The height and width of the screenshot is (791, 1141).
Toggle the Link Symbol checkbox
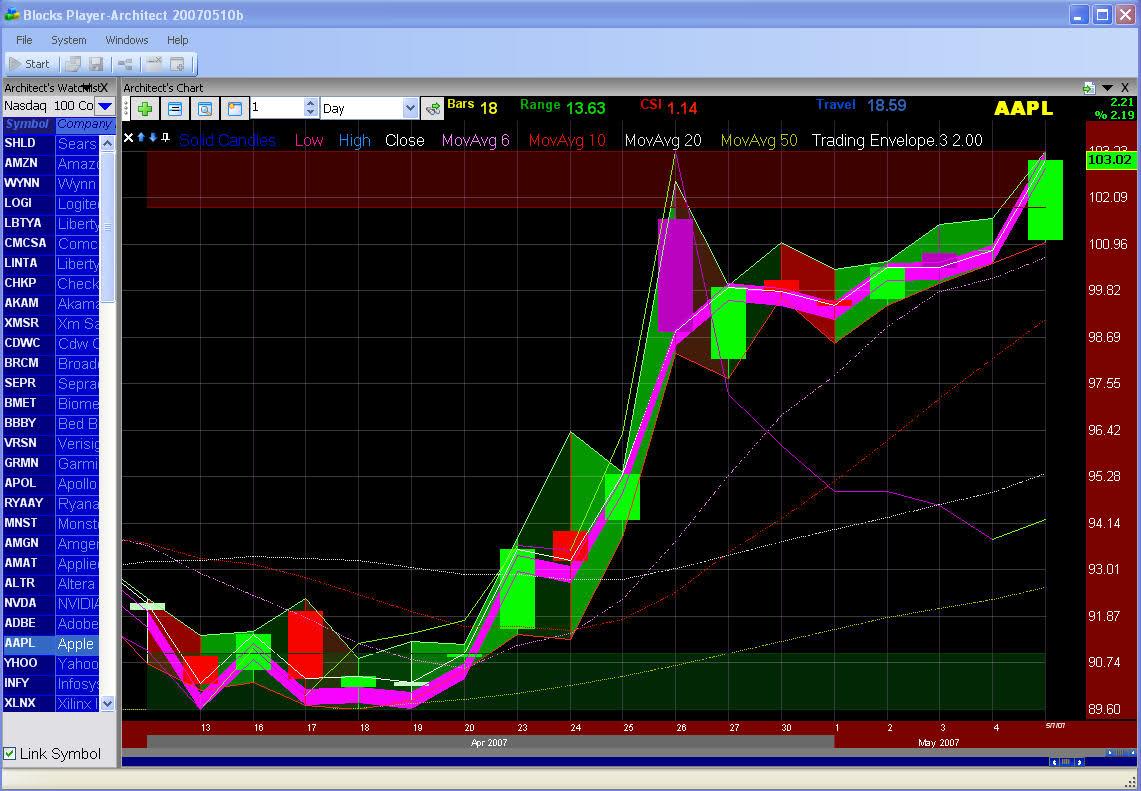pyautogui.click(x=10, y=753)
